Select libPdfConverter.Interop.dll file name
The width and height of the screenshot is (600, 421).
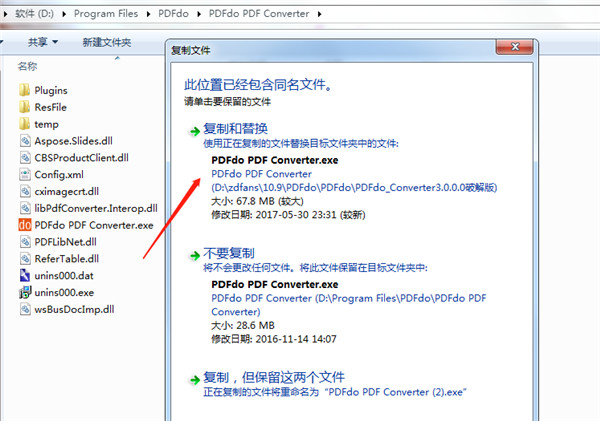click(96, 208)
